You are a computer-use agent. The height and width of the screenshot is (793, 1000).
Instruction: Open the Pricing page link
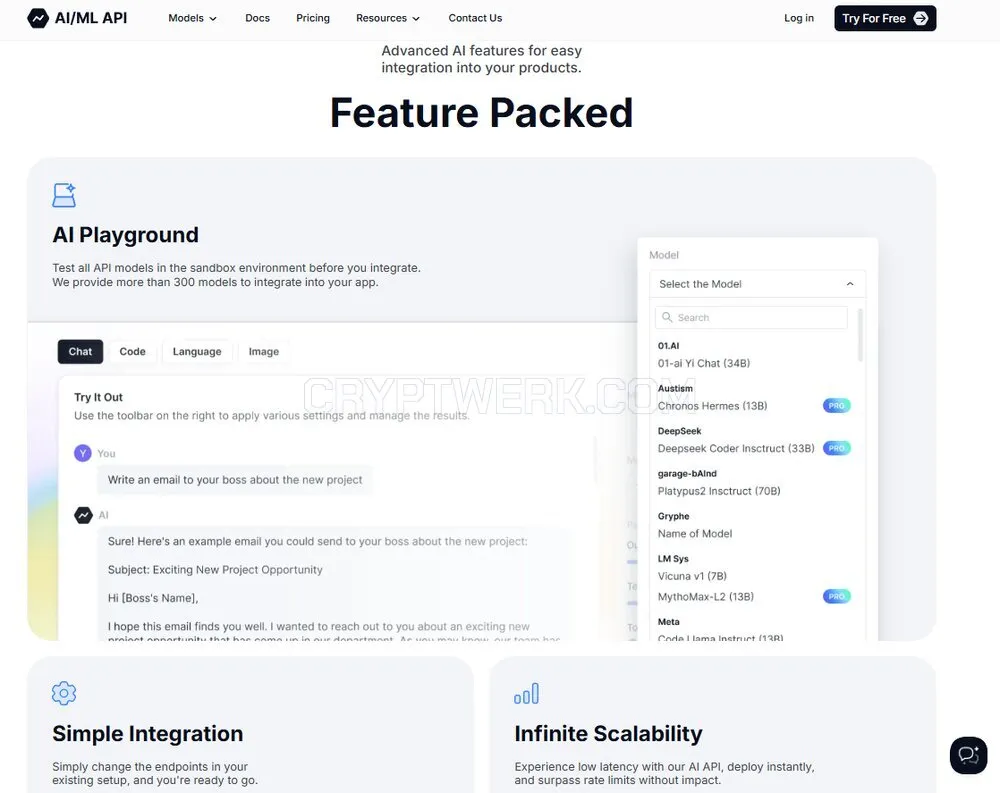click(x=312, y=19)
